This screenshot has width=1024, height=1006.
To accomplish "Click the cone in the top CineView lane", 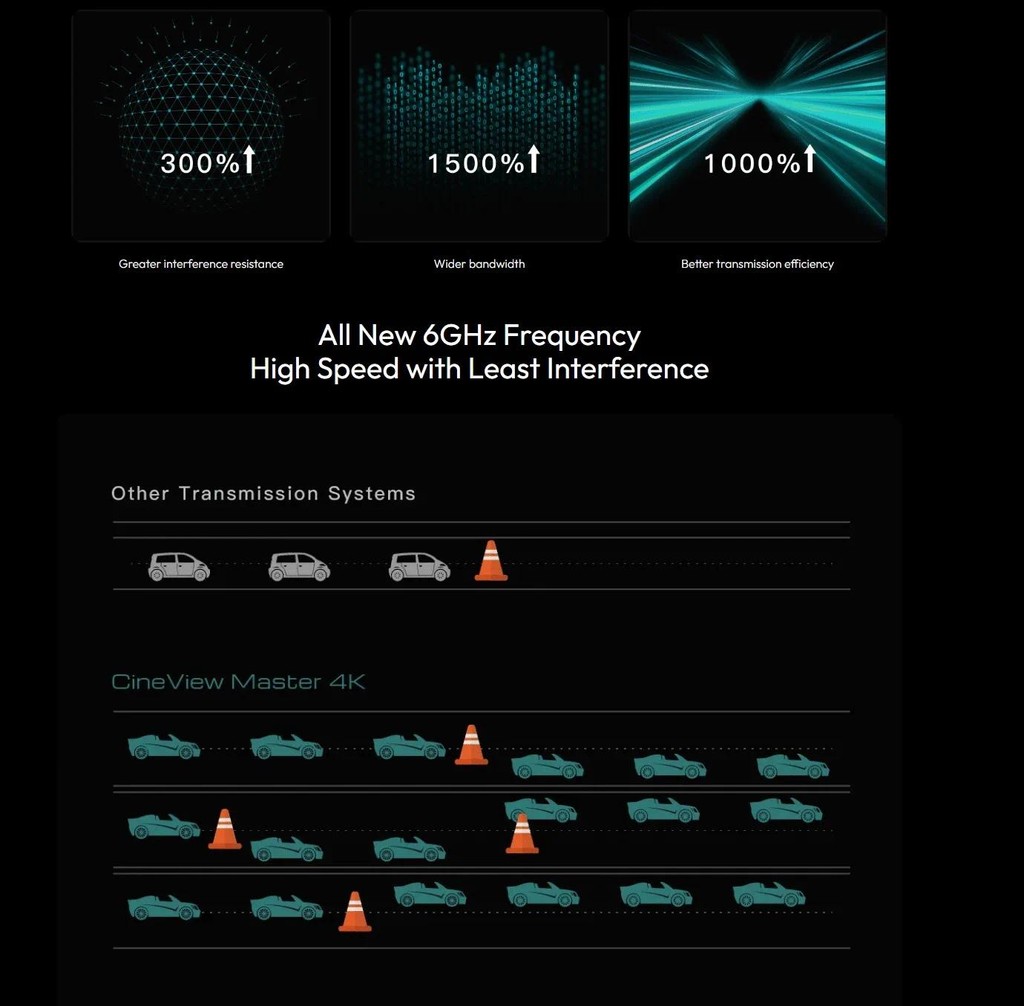I will 471,745.
